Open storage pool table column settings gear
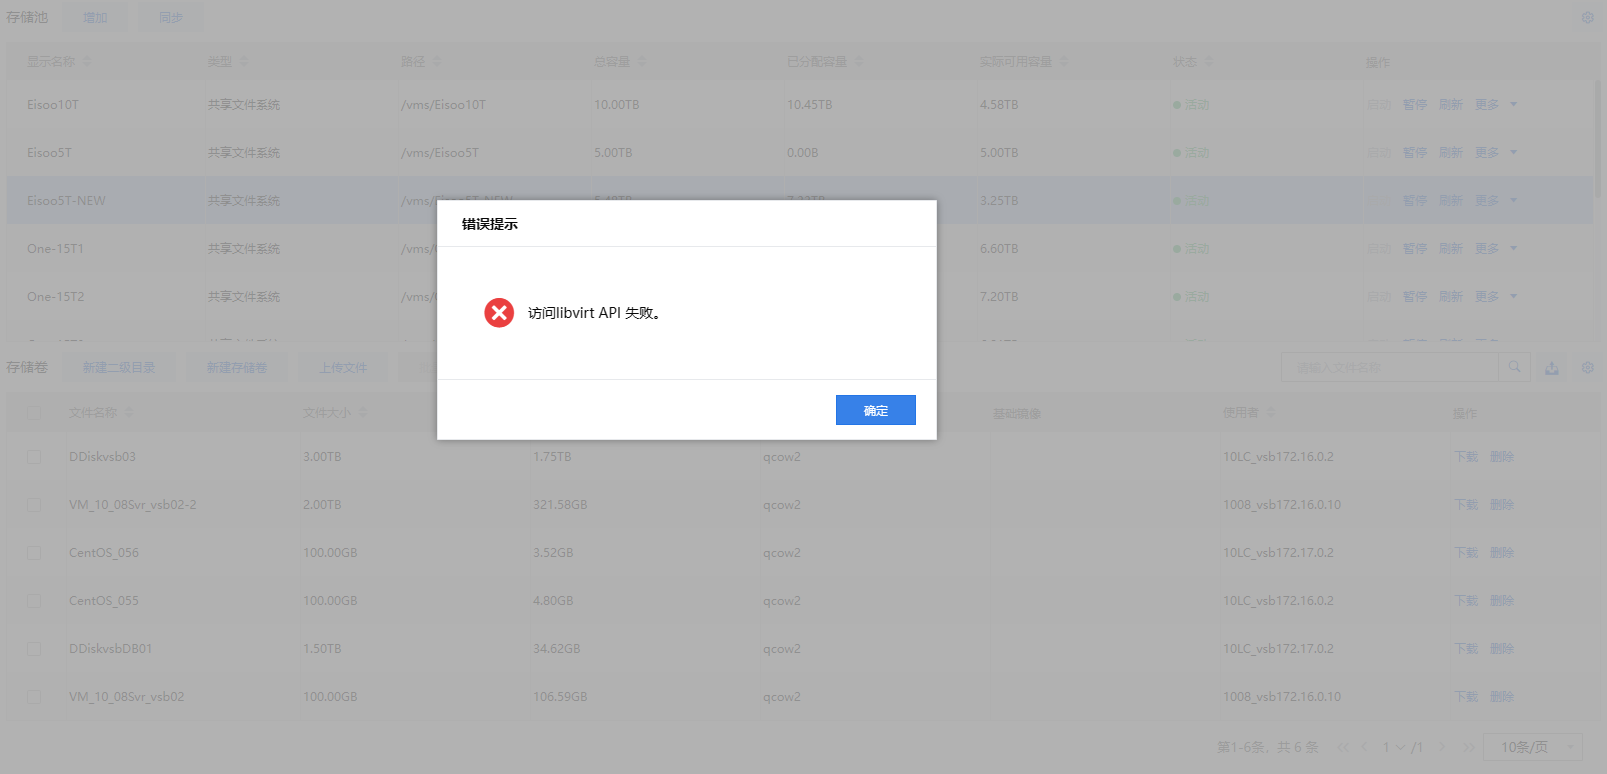Viewport: 1607px width, 774px height. point(1587,18)
